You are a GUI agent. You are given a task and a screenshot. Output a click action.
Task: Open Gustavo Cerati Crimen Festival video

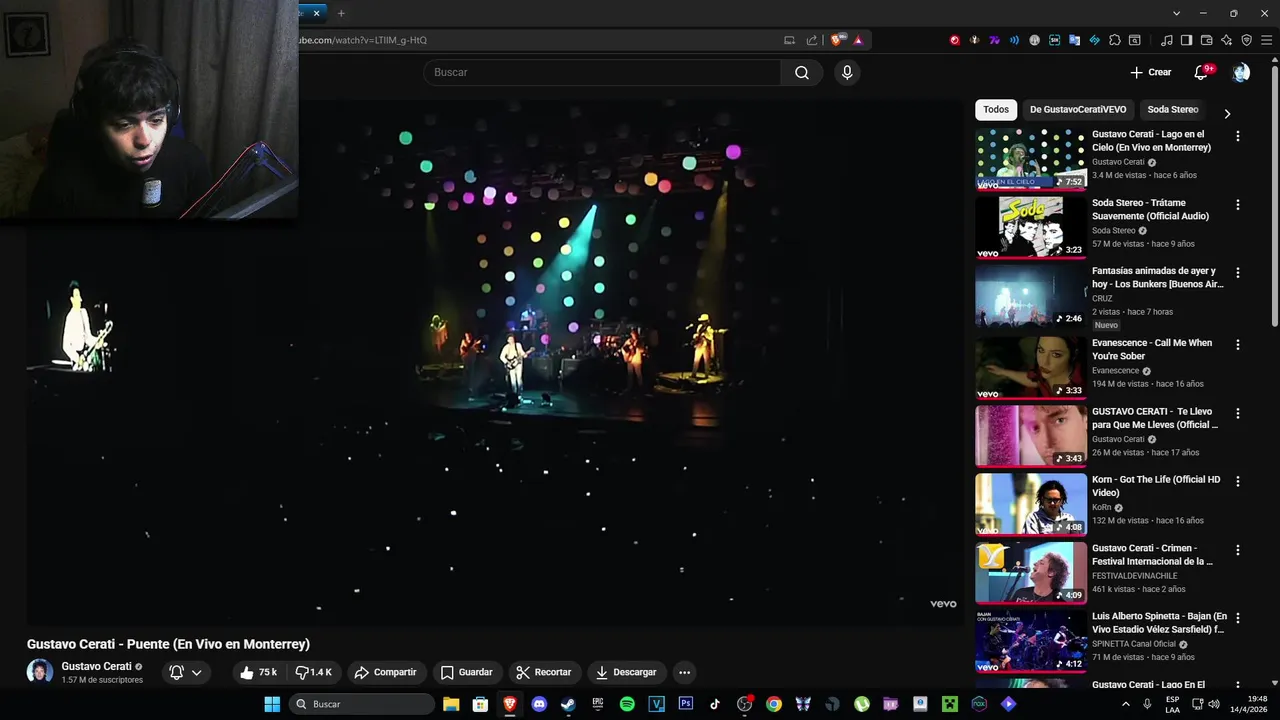pyautogui.click(x=1152, y=554)
